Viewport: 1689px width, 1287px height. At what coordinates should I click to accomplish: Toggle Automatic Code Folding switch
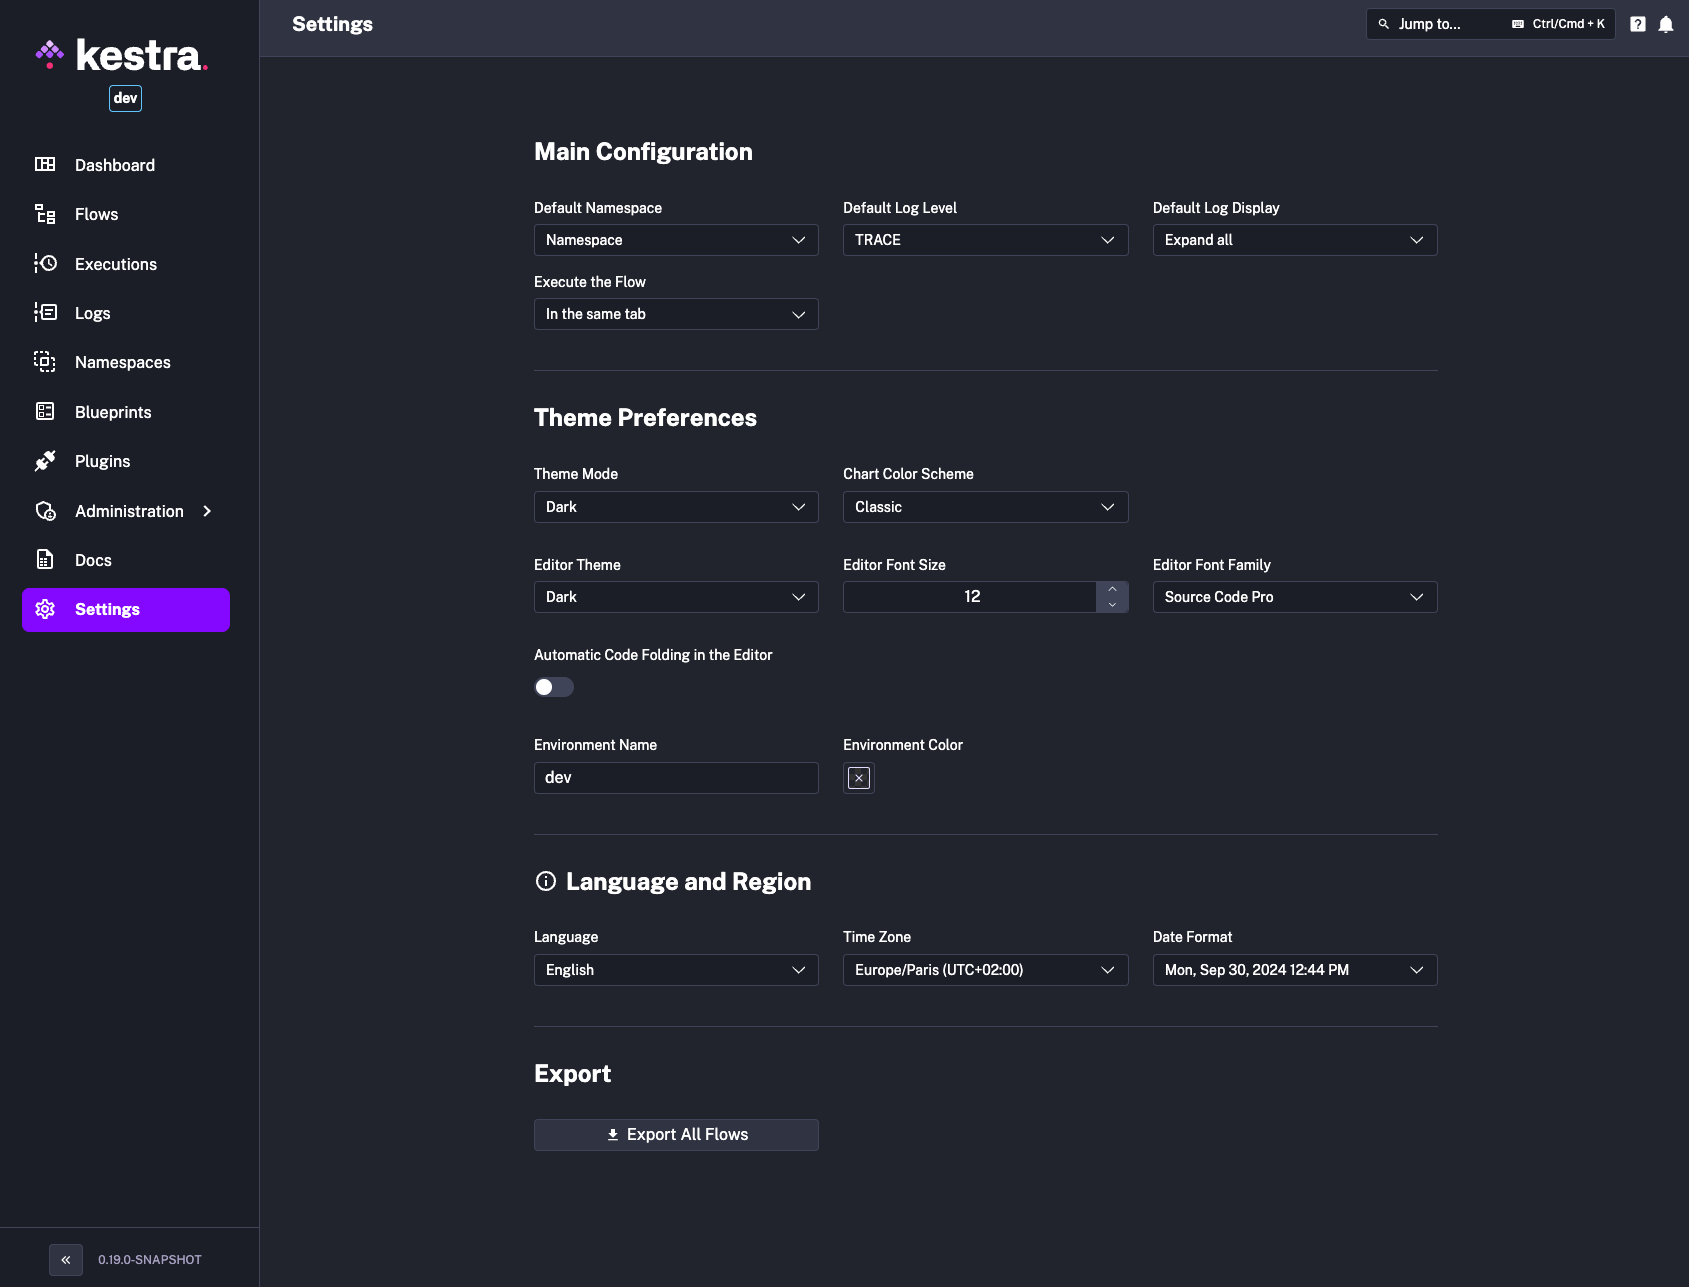click(554, 687)
